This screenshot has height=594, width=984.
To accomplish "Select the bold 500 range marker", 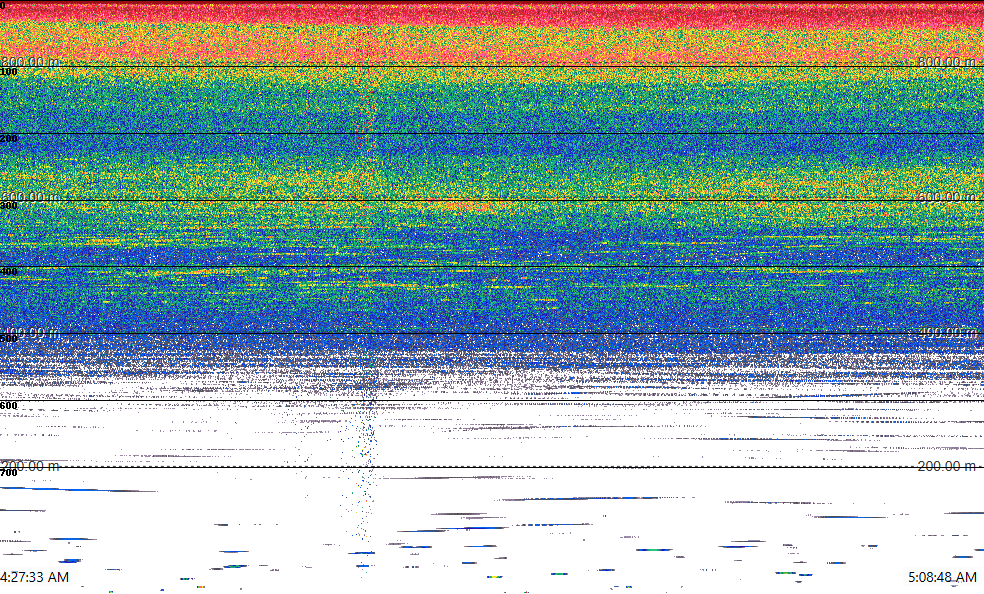I will 9,339.
